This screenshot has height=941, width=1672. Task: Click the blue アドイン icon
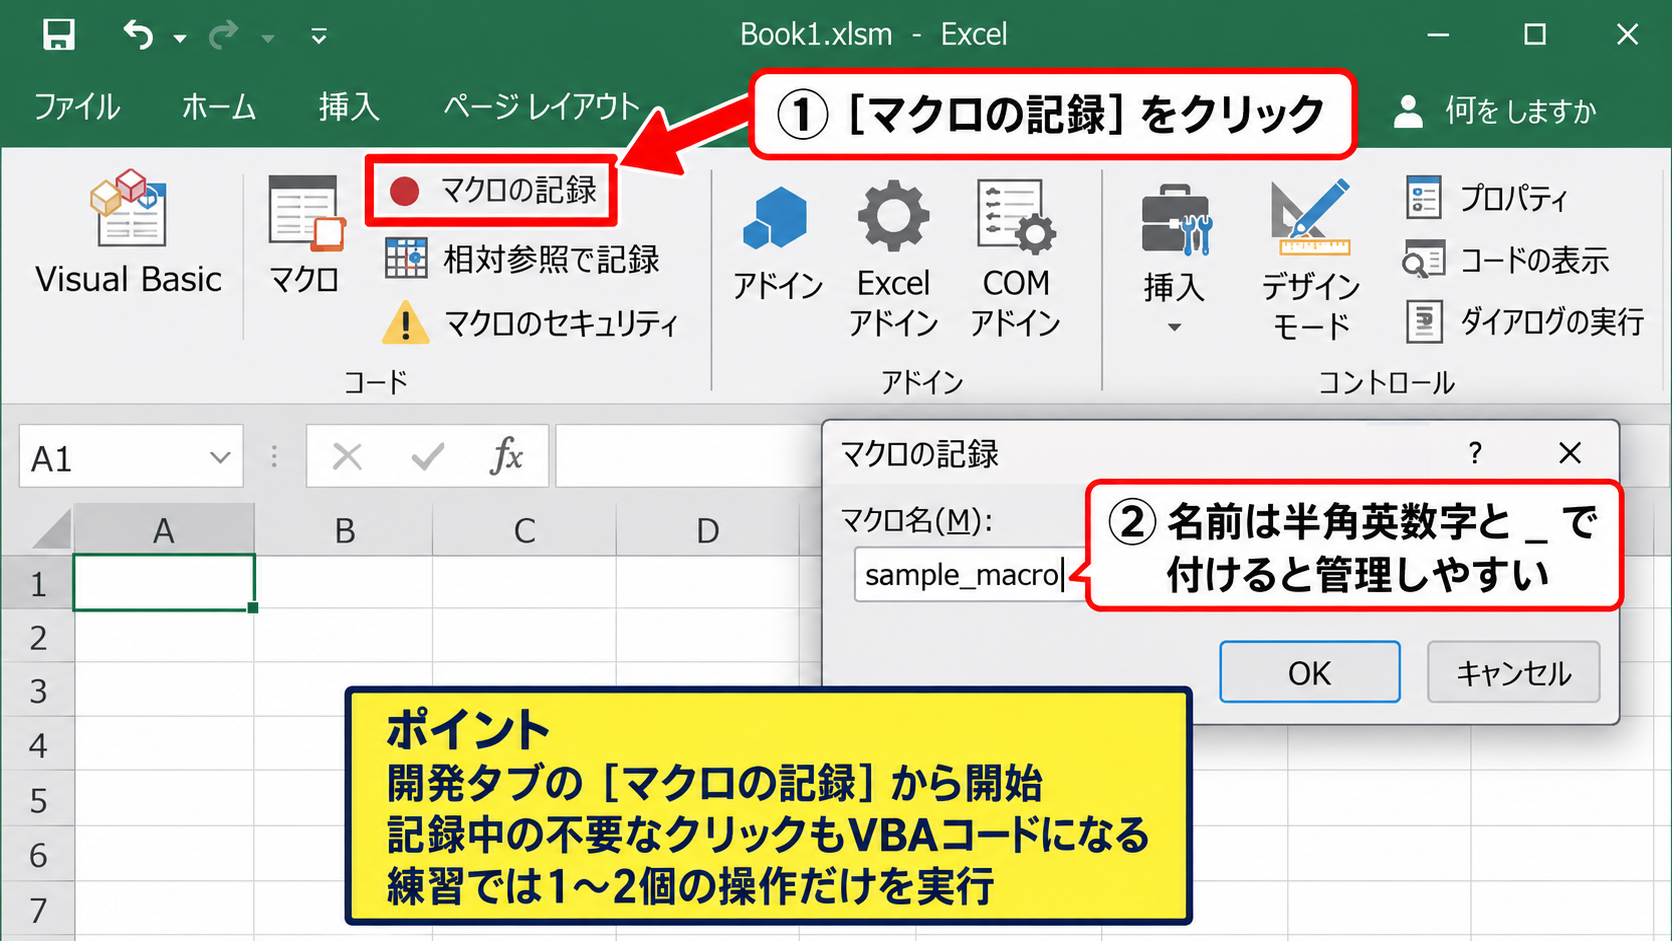point(776,218)
